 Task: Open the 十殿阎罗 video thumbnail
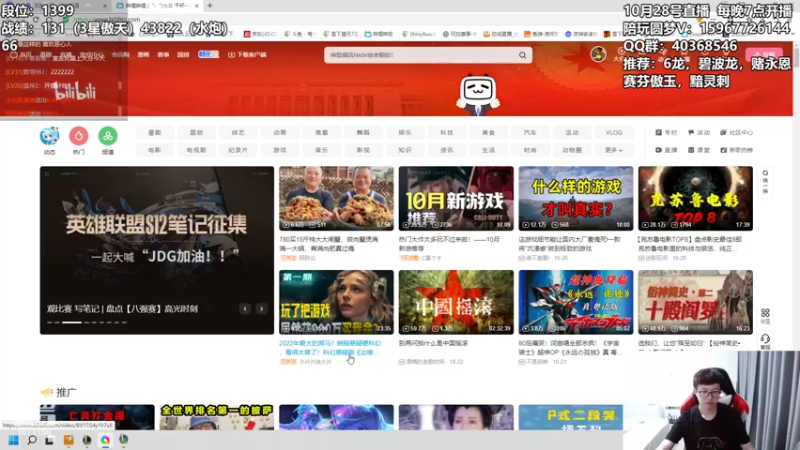coord(695,303)
